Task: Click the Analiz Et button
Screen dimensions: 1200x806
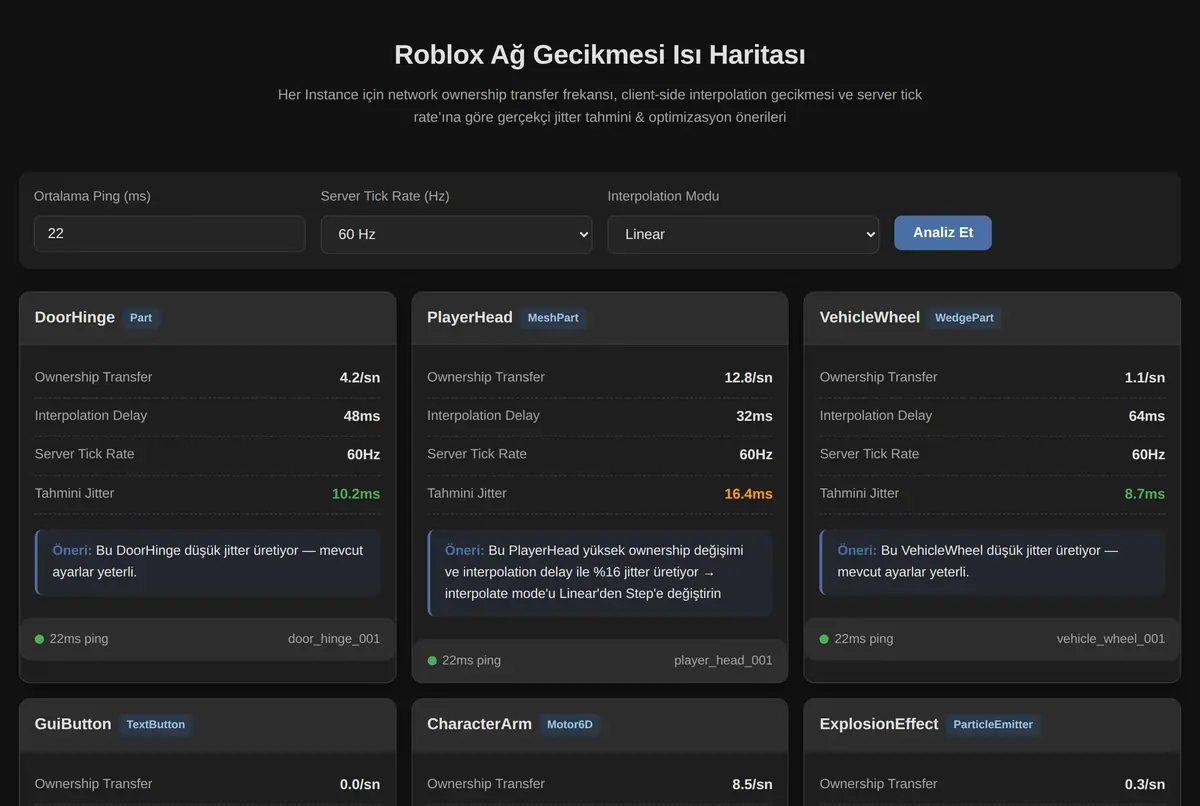Action: point(943,232)
